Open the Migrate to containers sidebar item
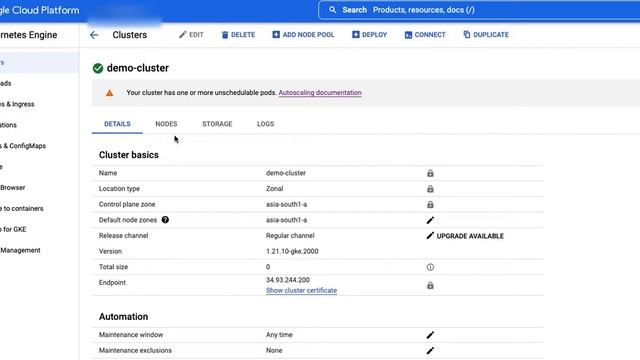The height and width of the screenshot is (360, 640). click(x=22, y=208)
